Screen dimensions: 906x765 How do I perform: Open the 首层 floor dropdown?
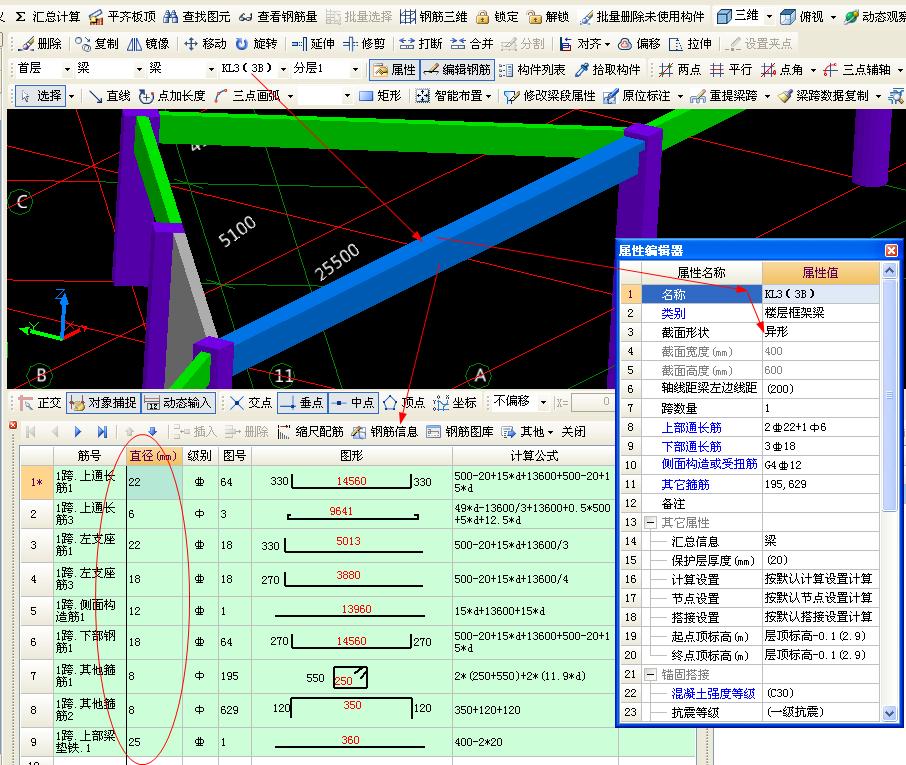pos(67,69)
